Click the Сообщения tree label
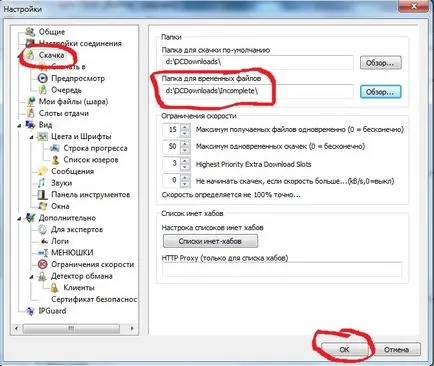Viewport: 434px width, 366px height. [x=72, y=171]
